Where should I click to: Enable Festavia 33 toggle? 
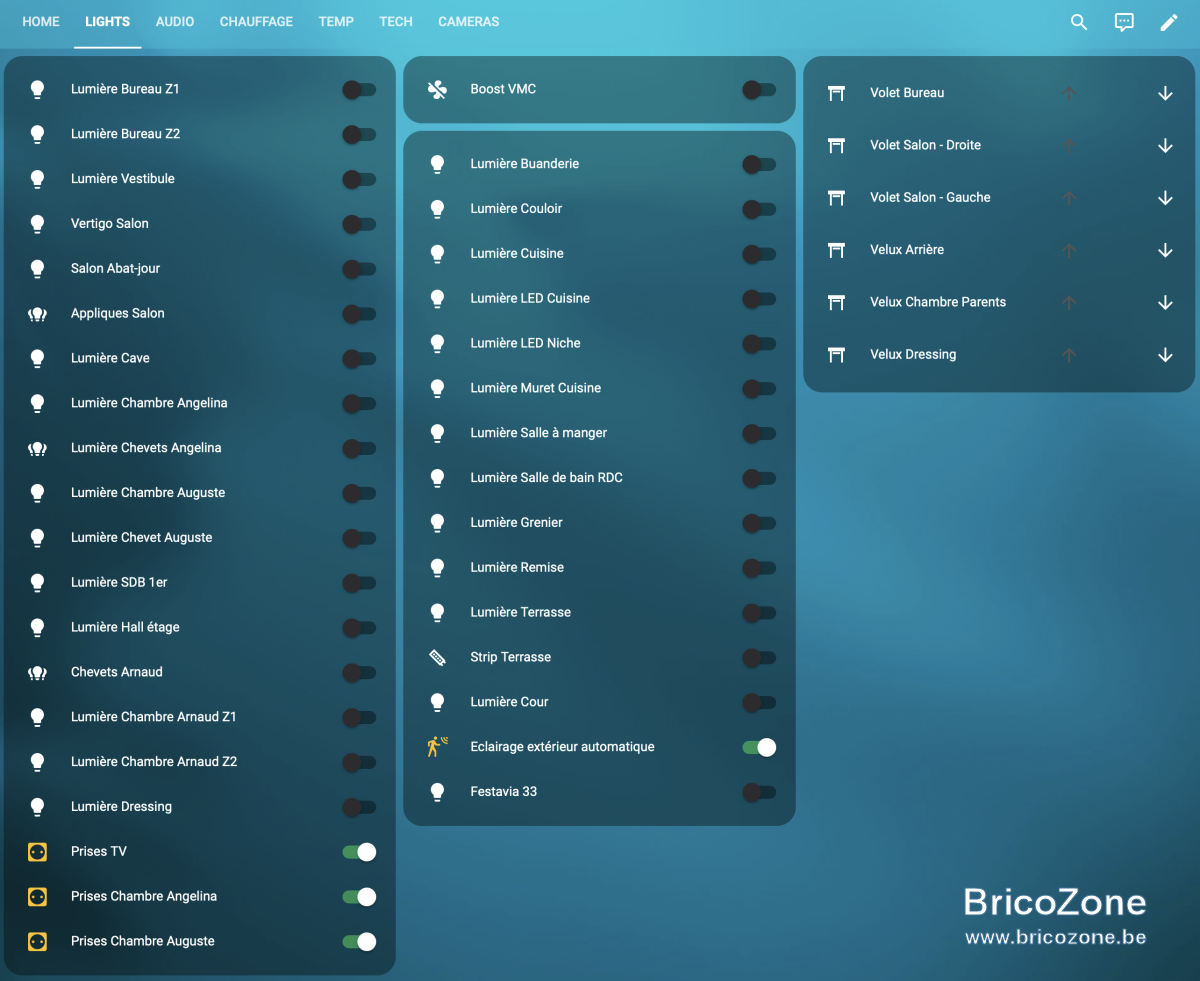(x=759, y=792)
